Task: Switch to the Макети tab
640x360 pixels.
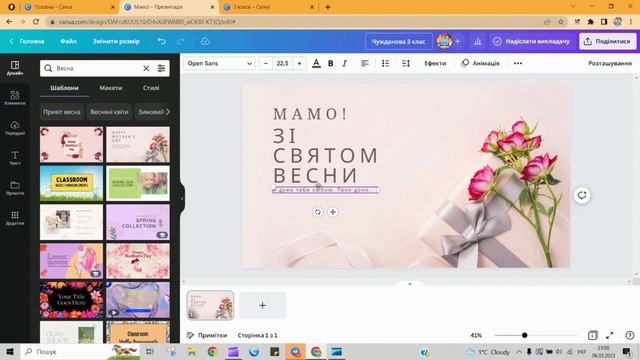Action: coord(111,88)
